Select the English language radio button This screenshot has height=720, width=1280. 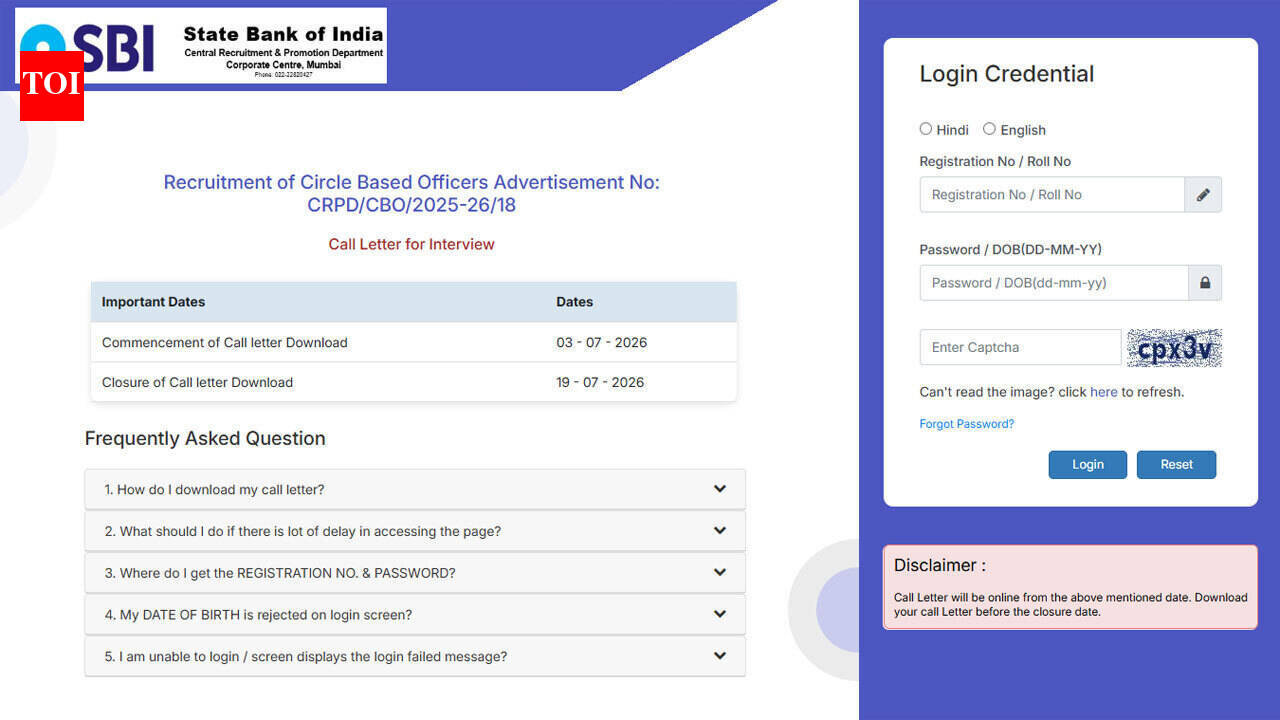pos(990,129)
